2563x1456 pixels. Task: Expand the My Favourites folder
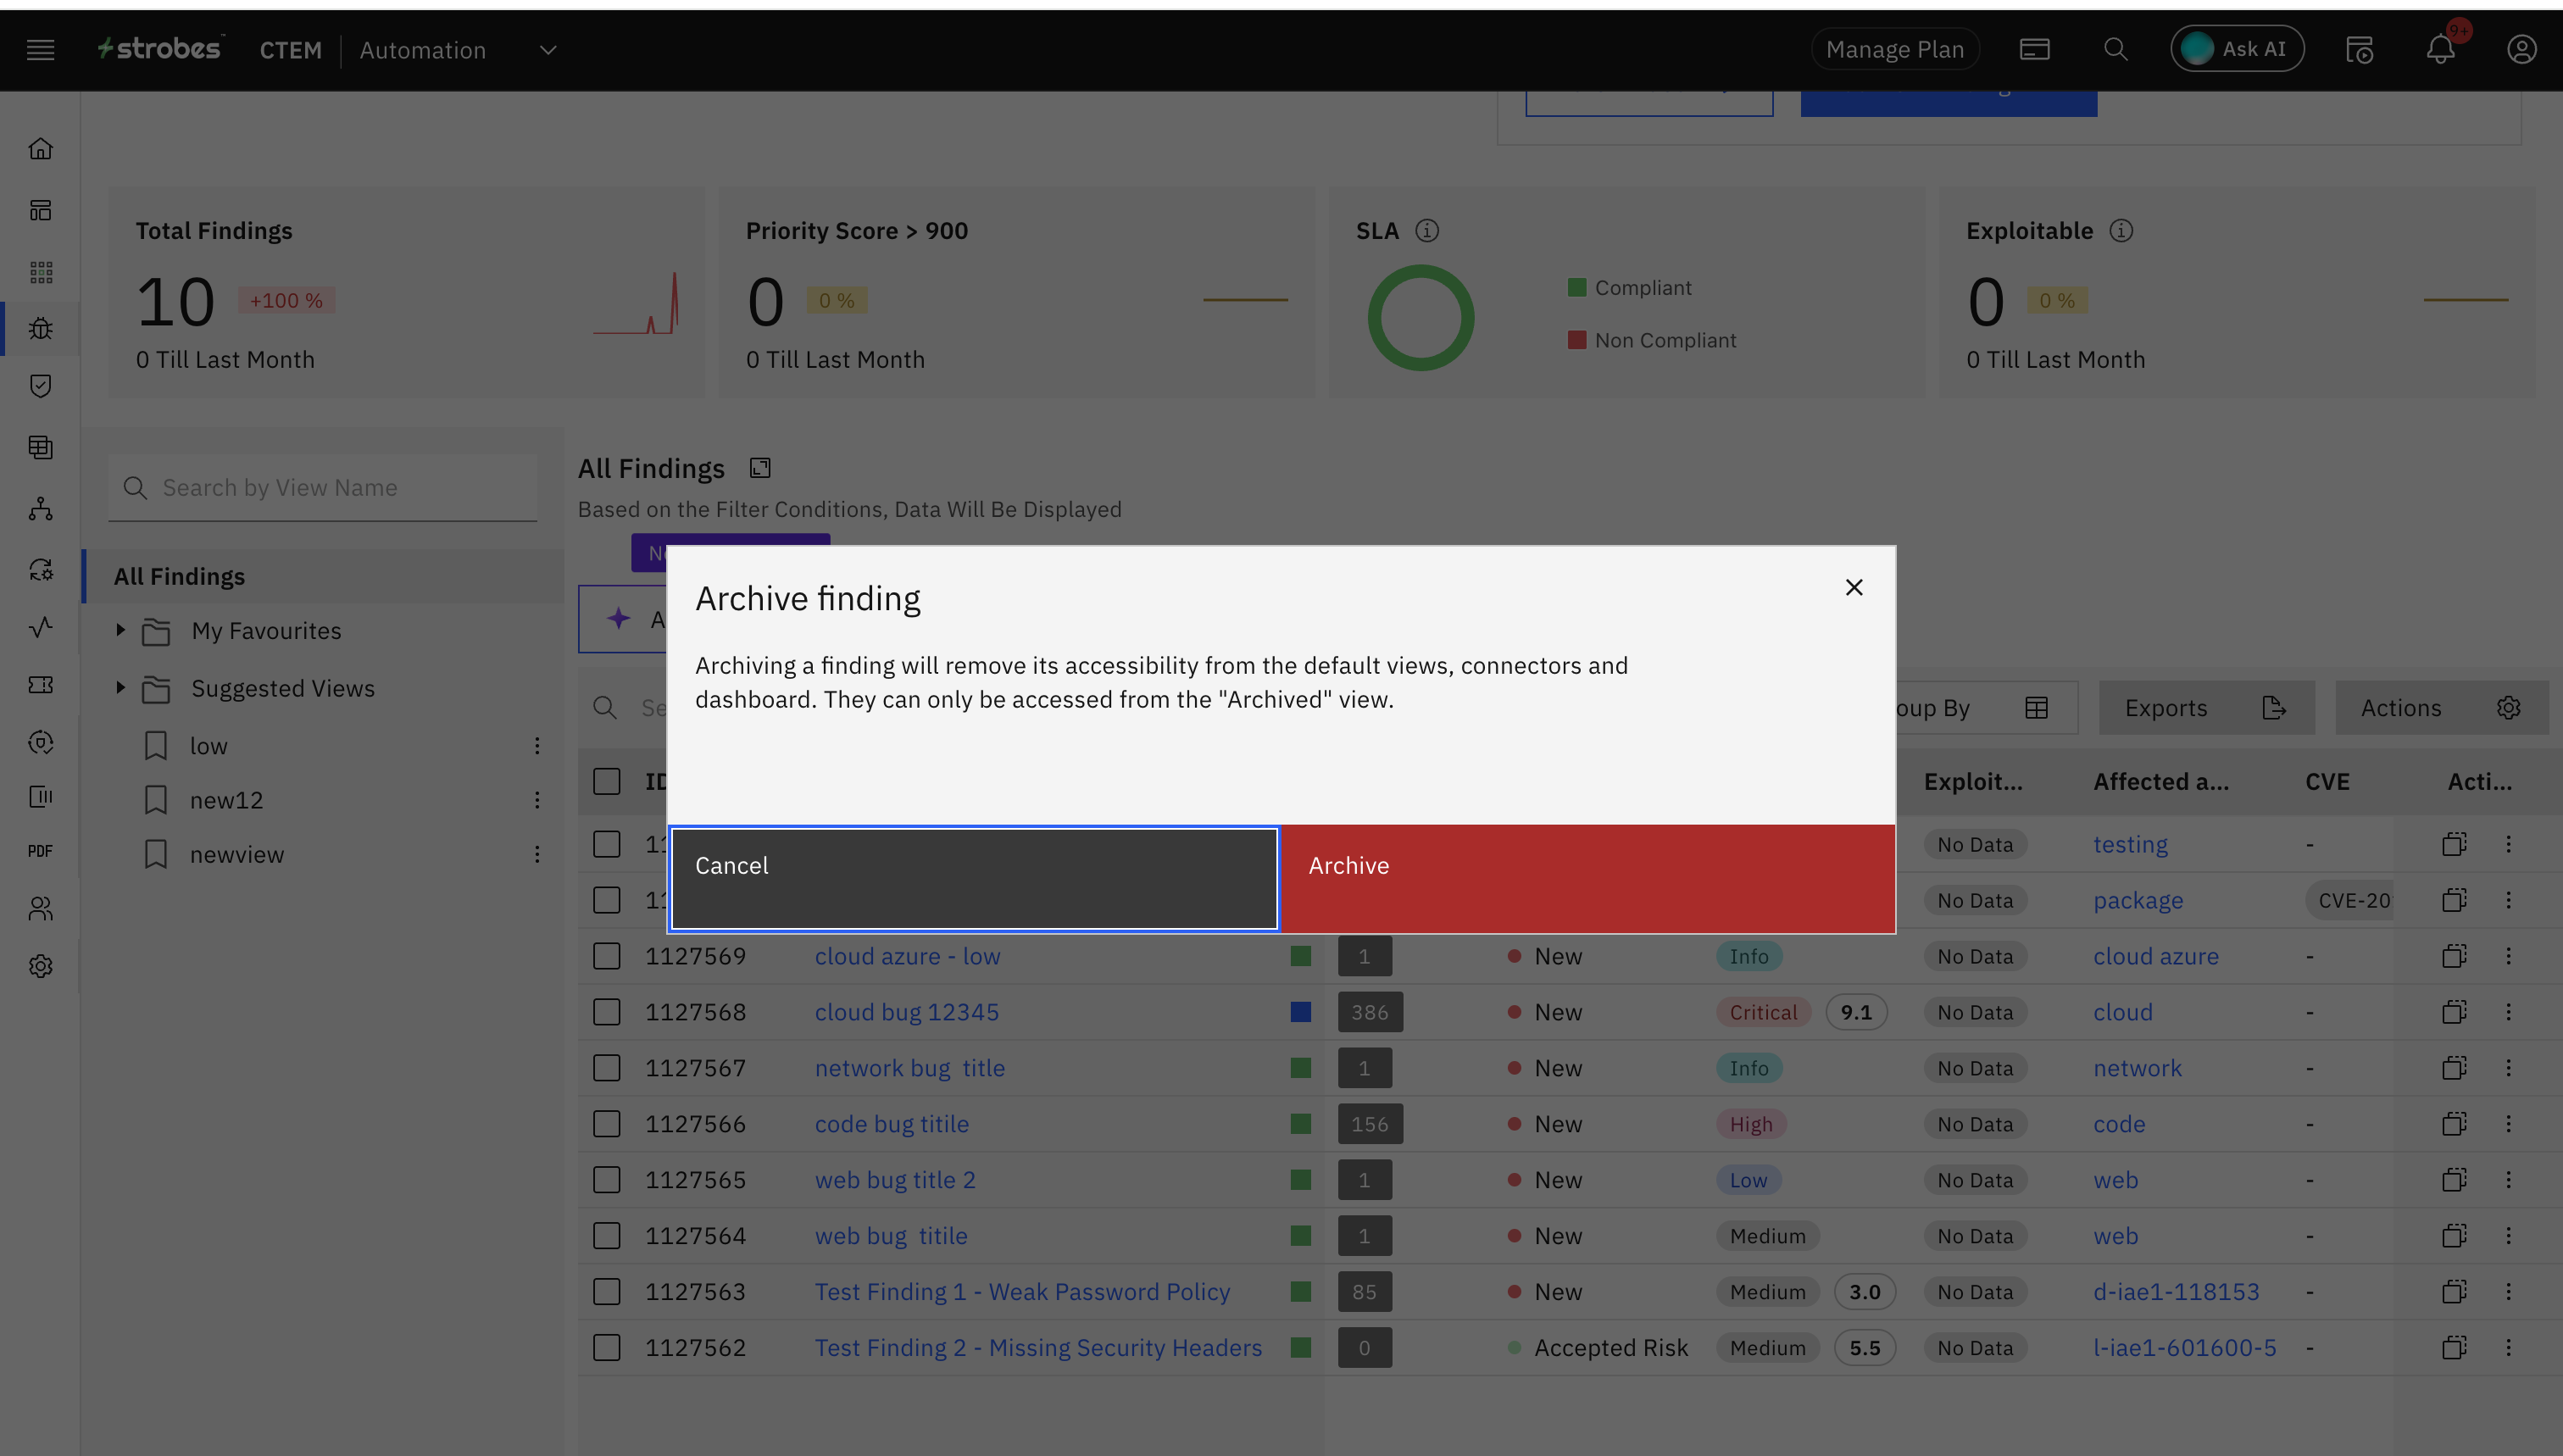pos(121,630)
